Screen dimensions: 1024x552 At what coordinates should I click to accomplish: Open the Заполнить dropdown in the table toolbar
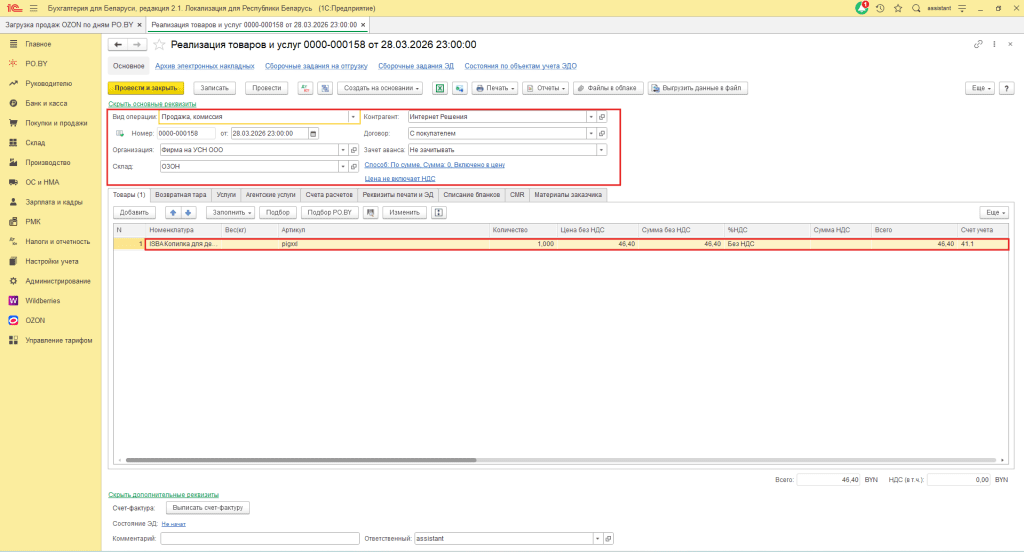click(231, 212)
